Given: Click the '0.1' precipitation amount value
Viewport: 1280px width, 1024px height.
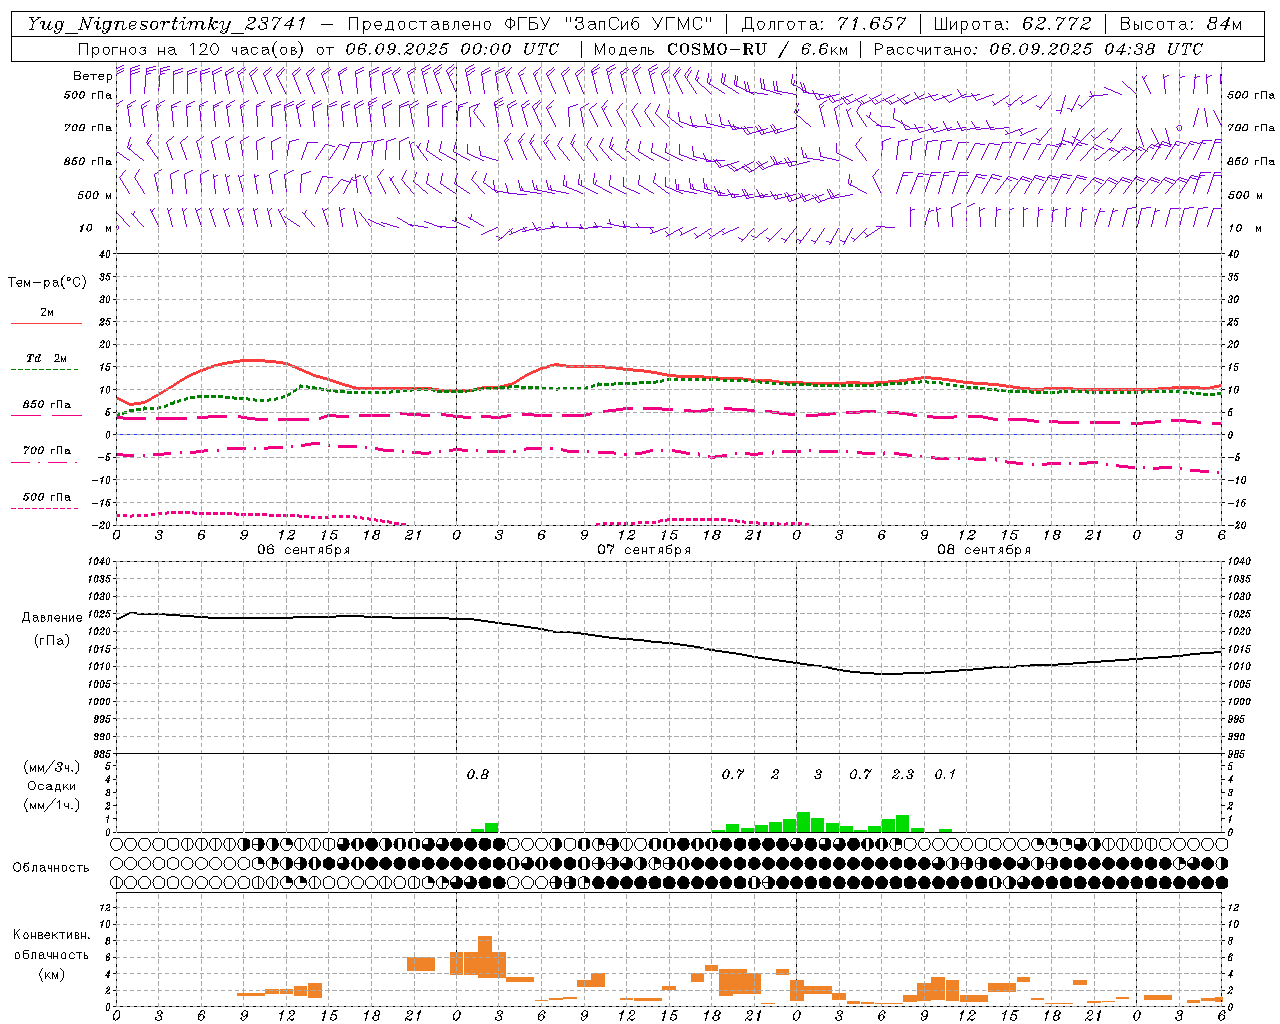Looking at the screenshot, I should click(945, 774).
